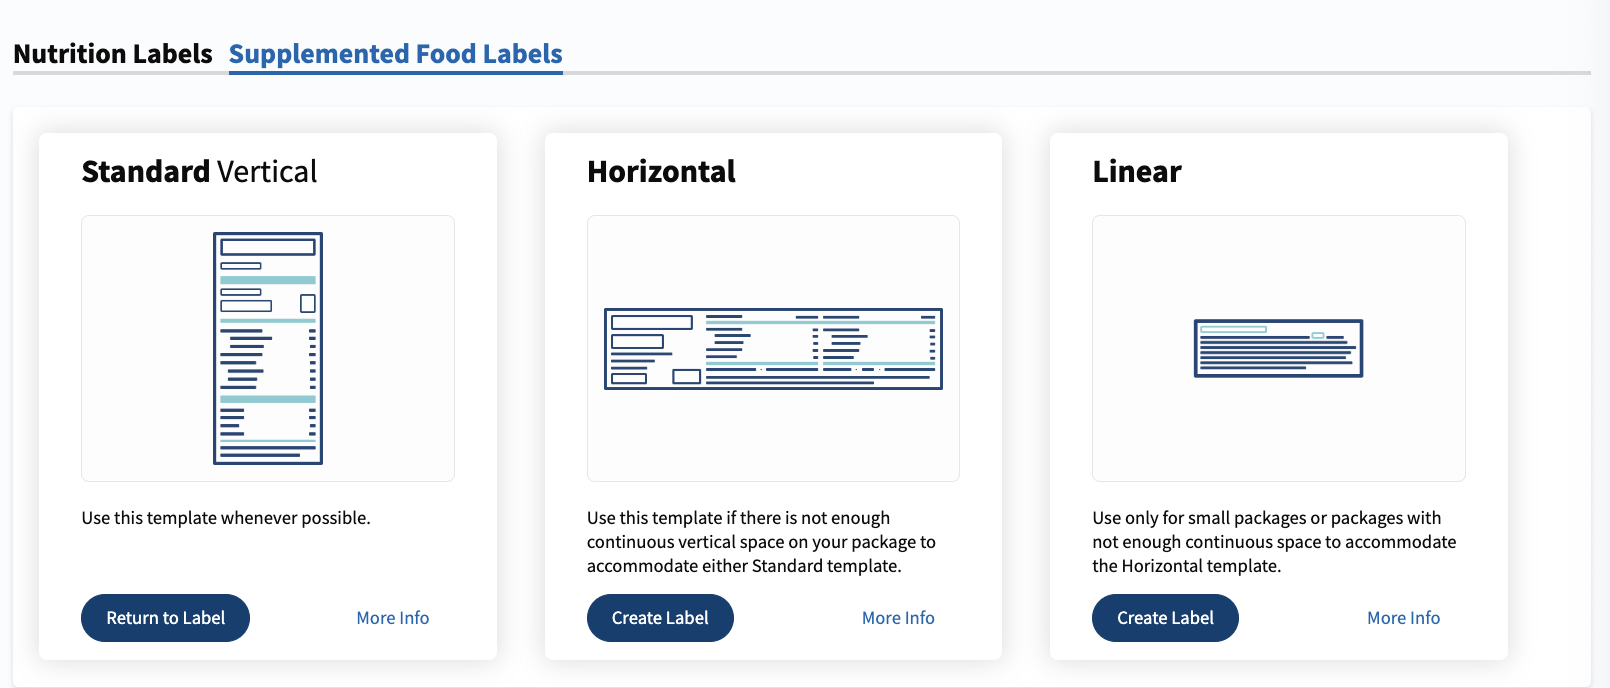Click the Horizontal template description paragraph
Screen dimensions: 1610x688
pos(761,542)
